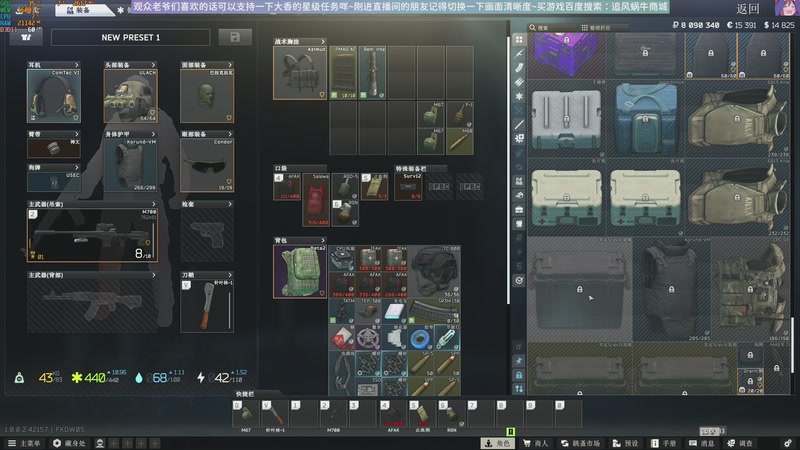The image size is (800, 450).
Task: Select the machete in sheath slot
Action: (207, 305)
